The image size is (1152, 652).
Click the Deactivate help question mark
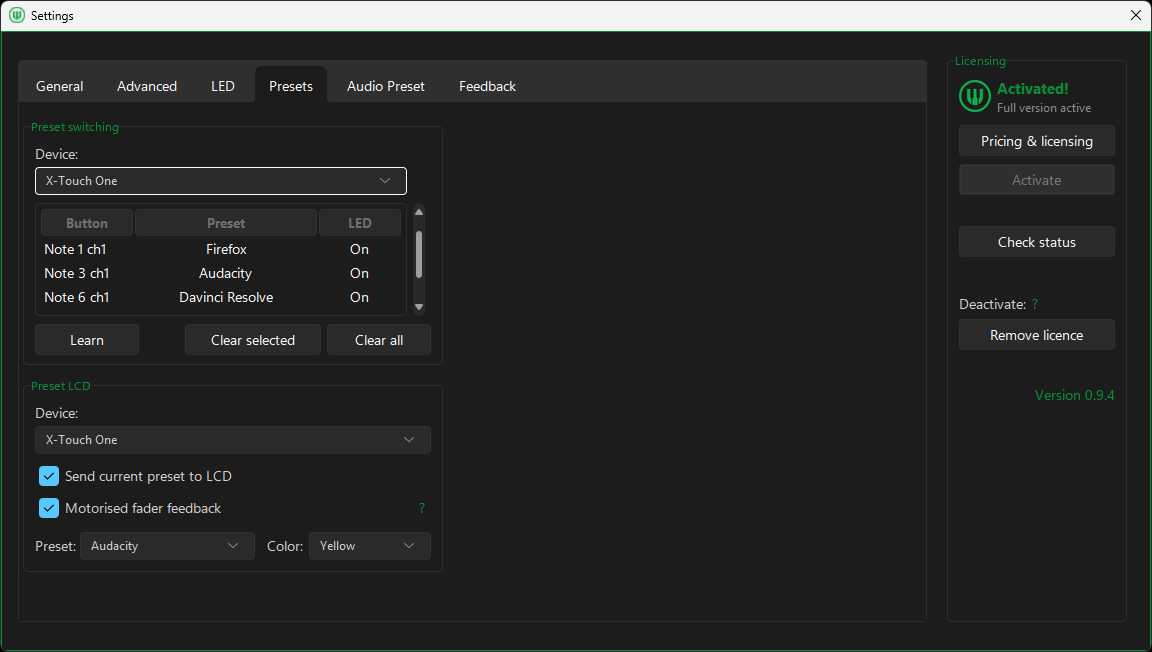pyautogui.click(x=1035, y=304)
